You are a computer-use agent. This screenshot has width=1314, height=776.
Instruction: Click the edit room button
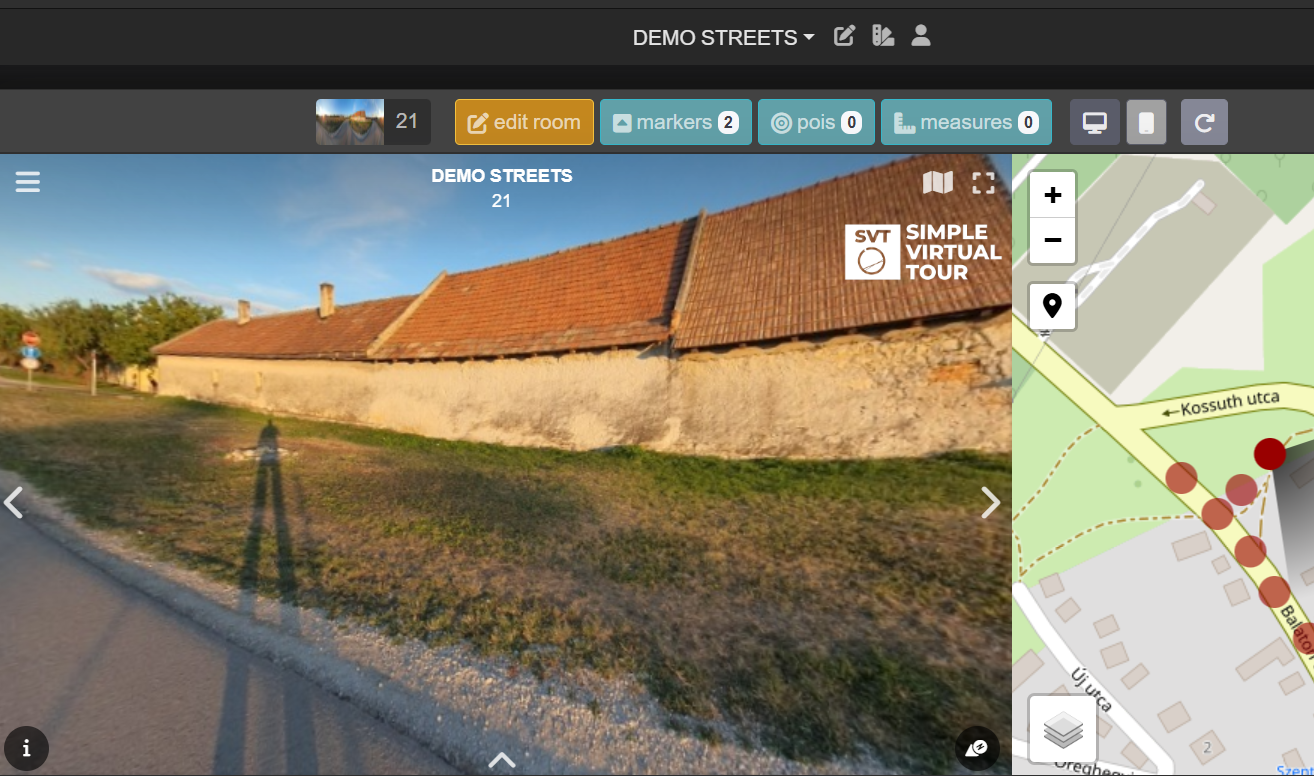point(524,122)
